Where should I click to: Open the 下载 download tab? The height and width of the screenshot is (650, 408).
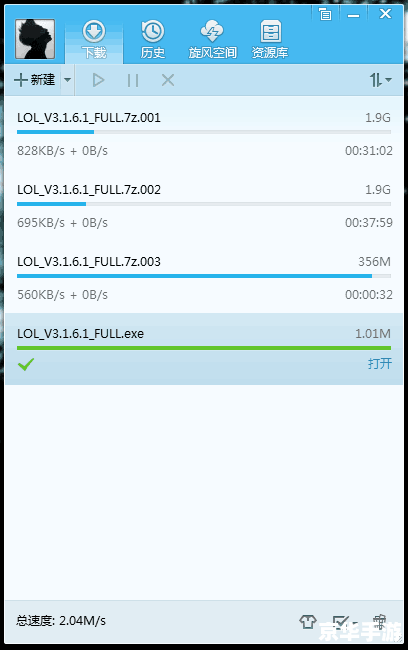[x=94, y=40]
